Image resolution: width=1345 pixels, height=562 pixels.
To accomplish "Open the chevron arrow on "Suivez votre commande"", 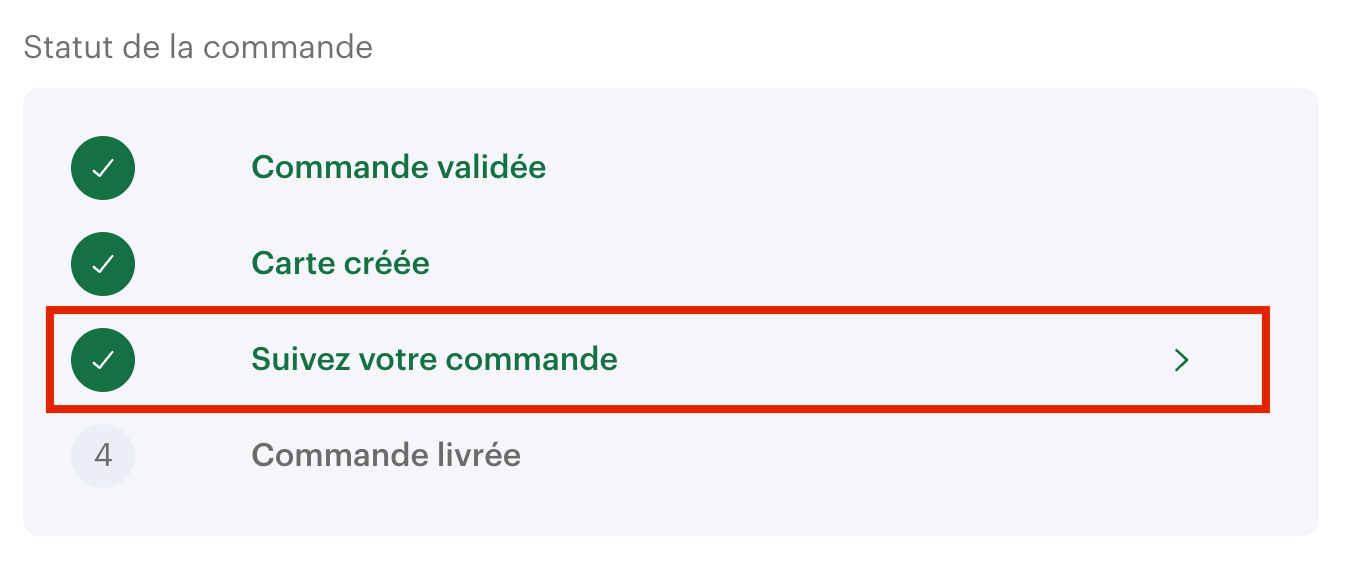I will click(x=1182, y=360).
